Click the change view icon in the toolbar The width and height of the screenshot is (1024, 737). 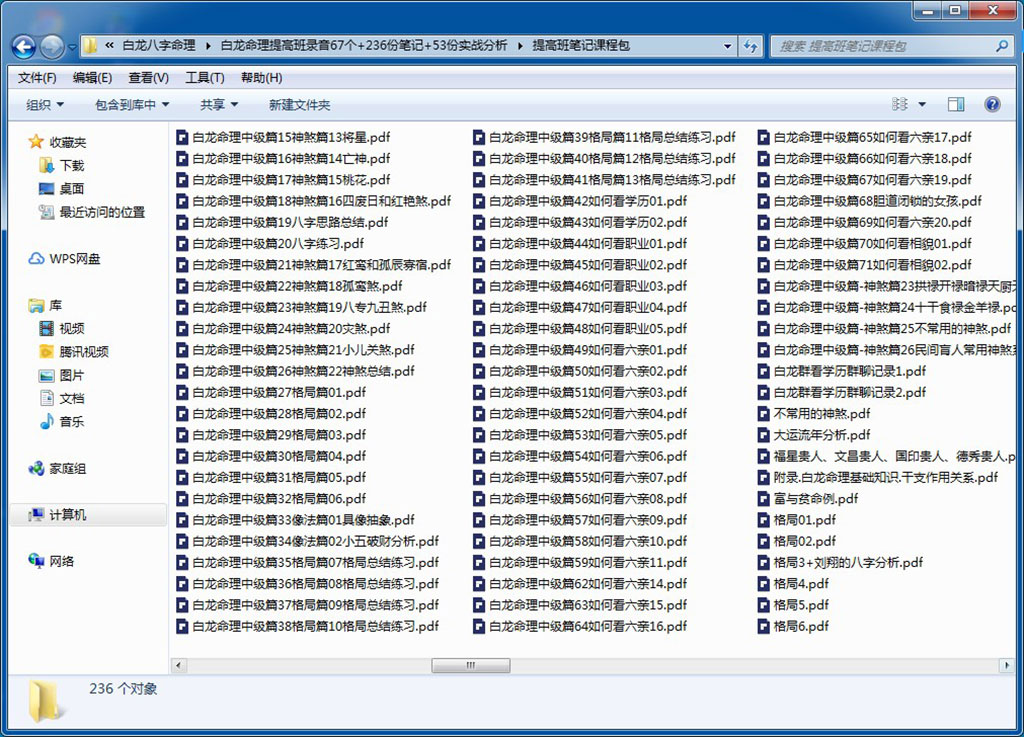point(900,104)
